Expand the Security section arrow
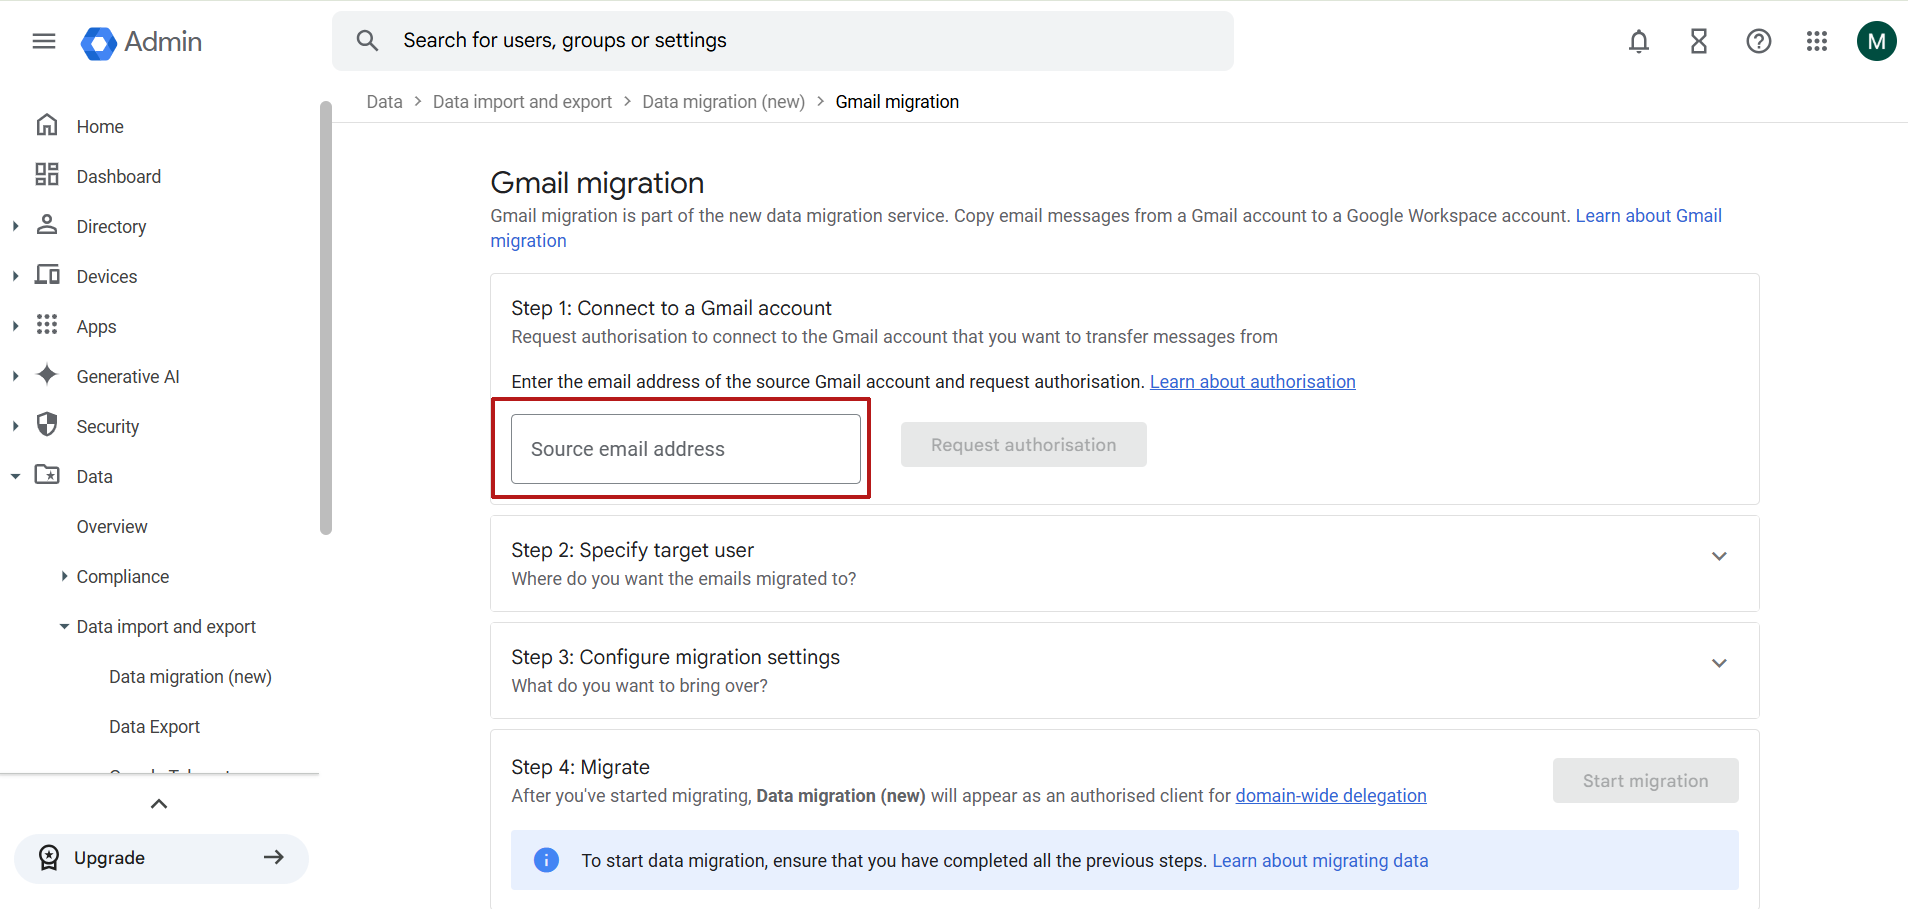Image resolution: width=1908 pixels, height=909 pixels. [x=15, y=427]
